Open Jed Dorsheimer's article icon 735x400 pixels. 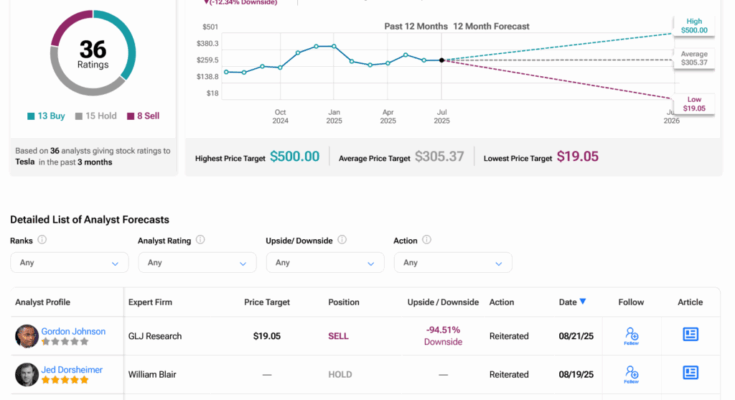tap(690, 373)
